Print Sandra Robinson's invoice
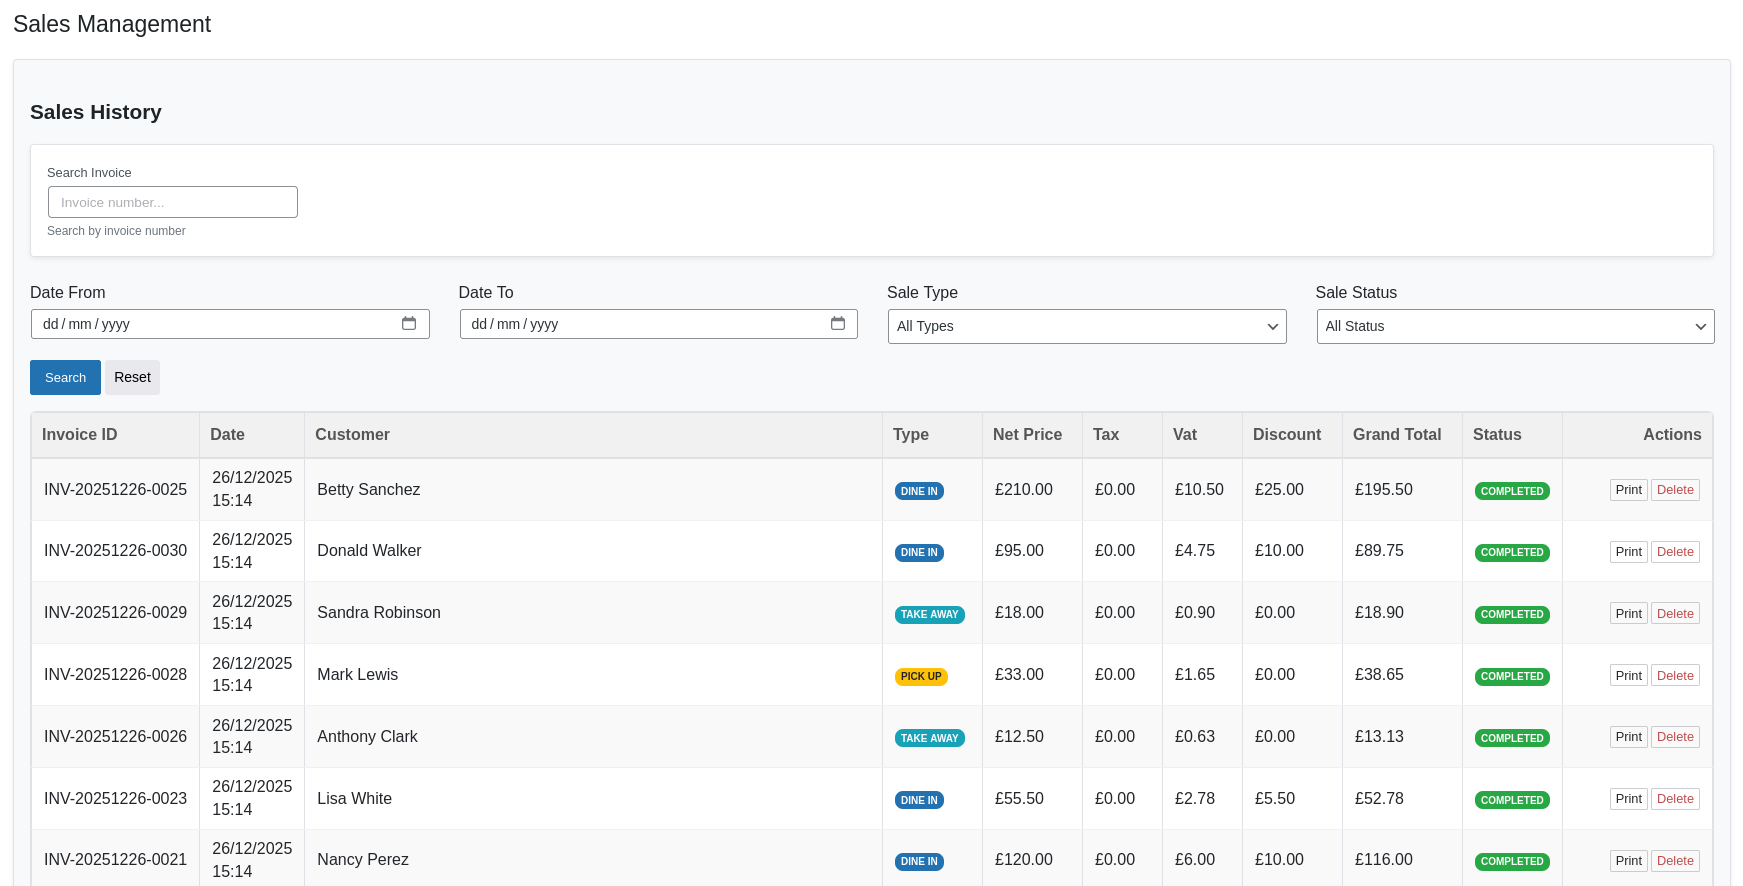The width and height of the screenshot is (1743, 886). (1628, 614)
